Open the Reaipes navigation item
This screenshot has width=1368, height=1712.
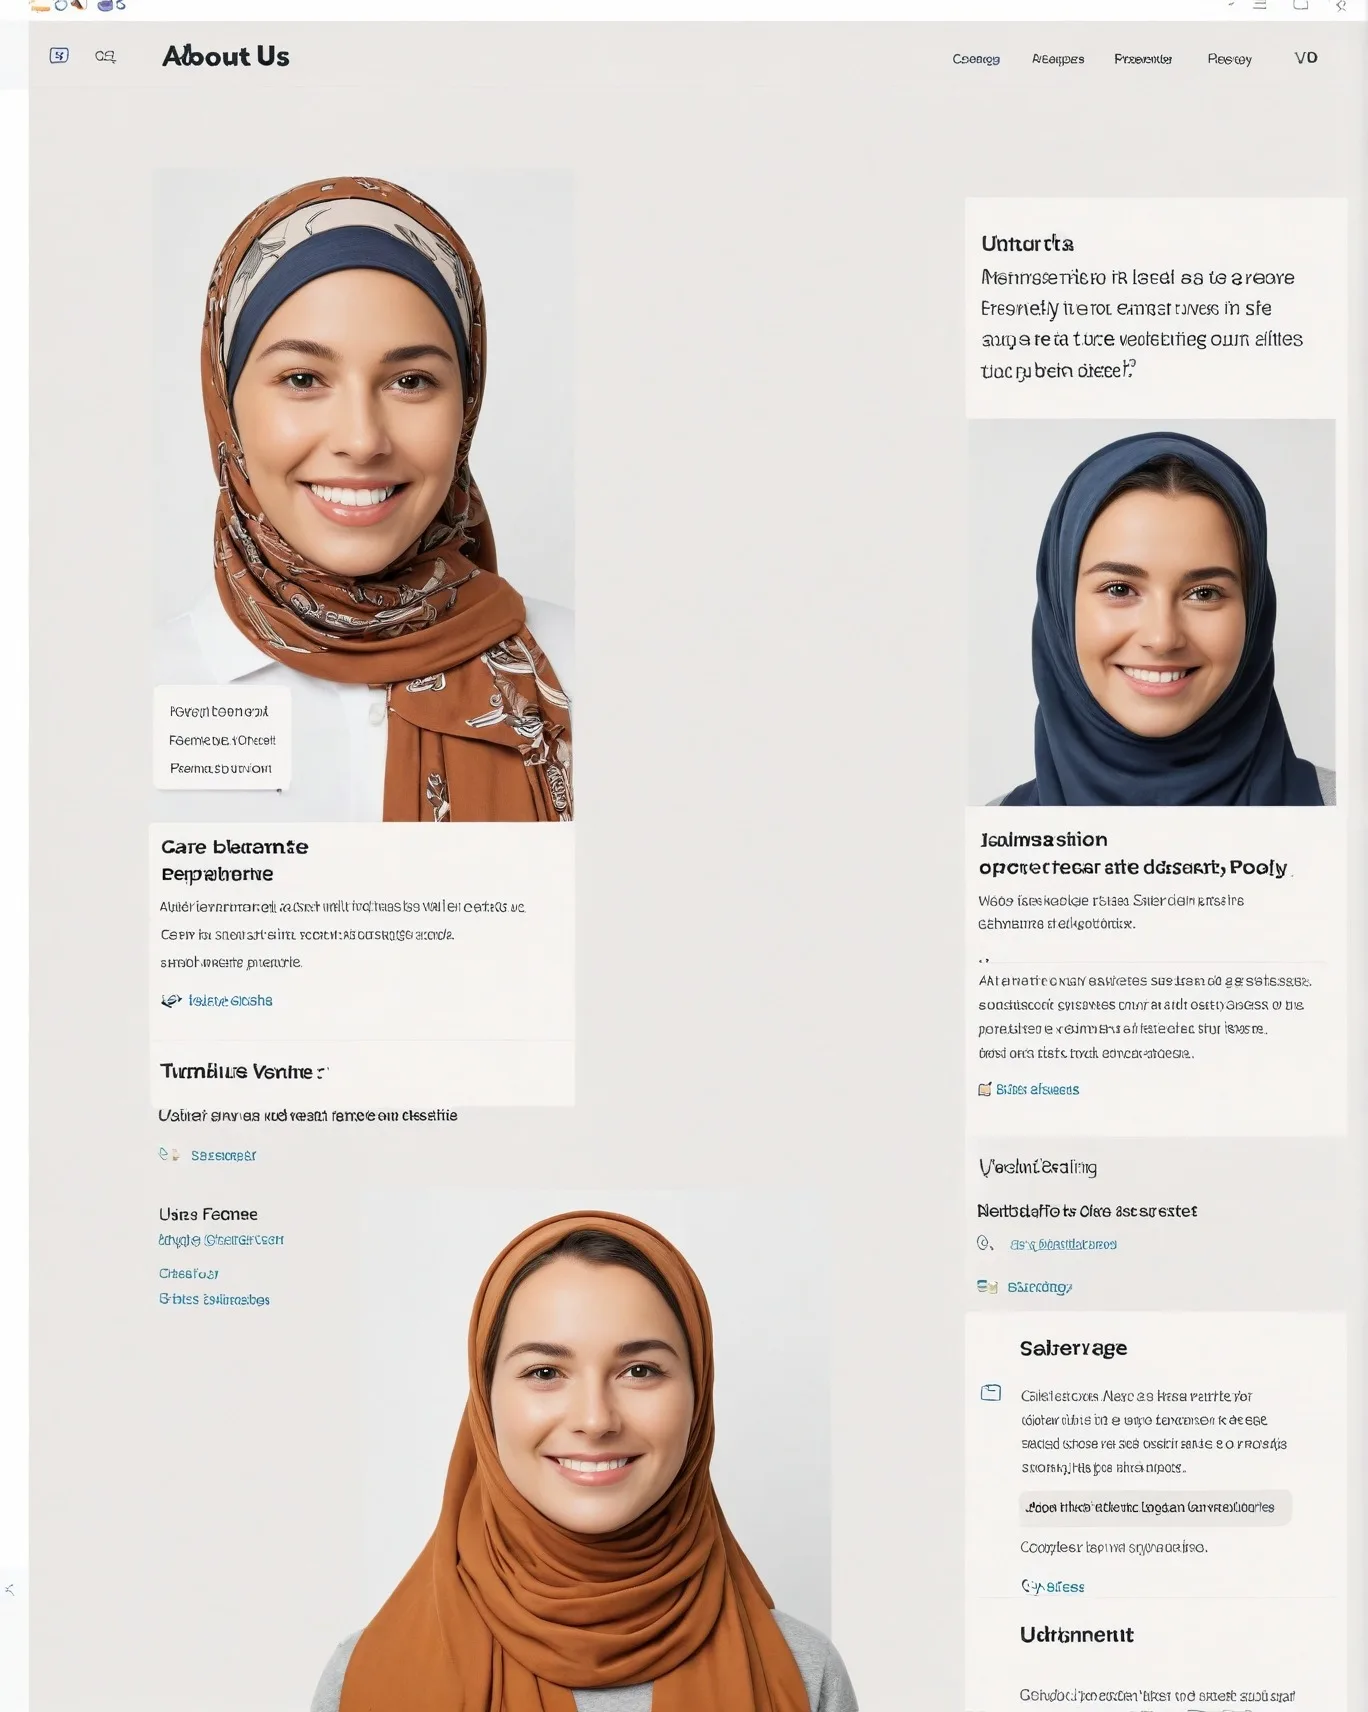pyautogui.click(x=1058, y=59)
